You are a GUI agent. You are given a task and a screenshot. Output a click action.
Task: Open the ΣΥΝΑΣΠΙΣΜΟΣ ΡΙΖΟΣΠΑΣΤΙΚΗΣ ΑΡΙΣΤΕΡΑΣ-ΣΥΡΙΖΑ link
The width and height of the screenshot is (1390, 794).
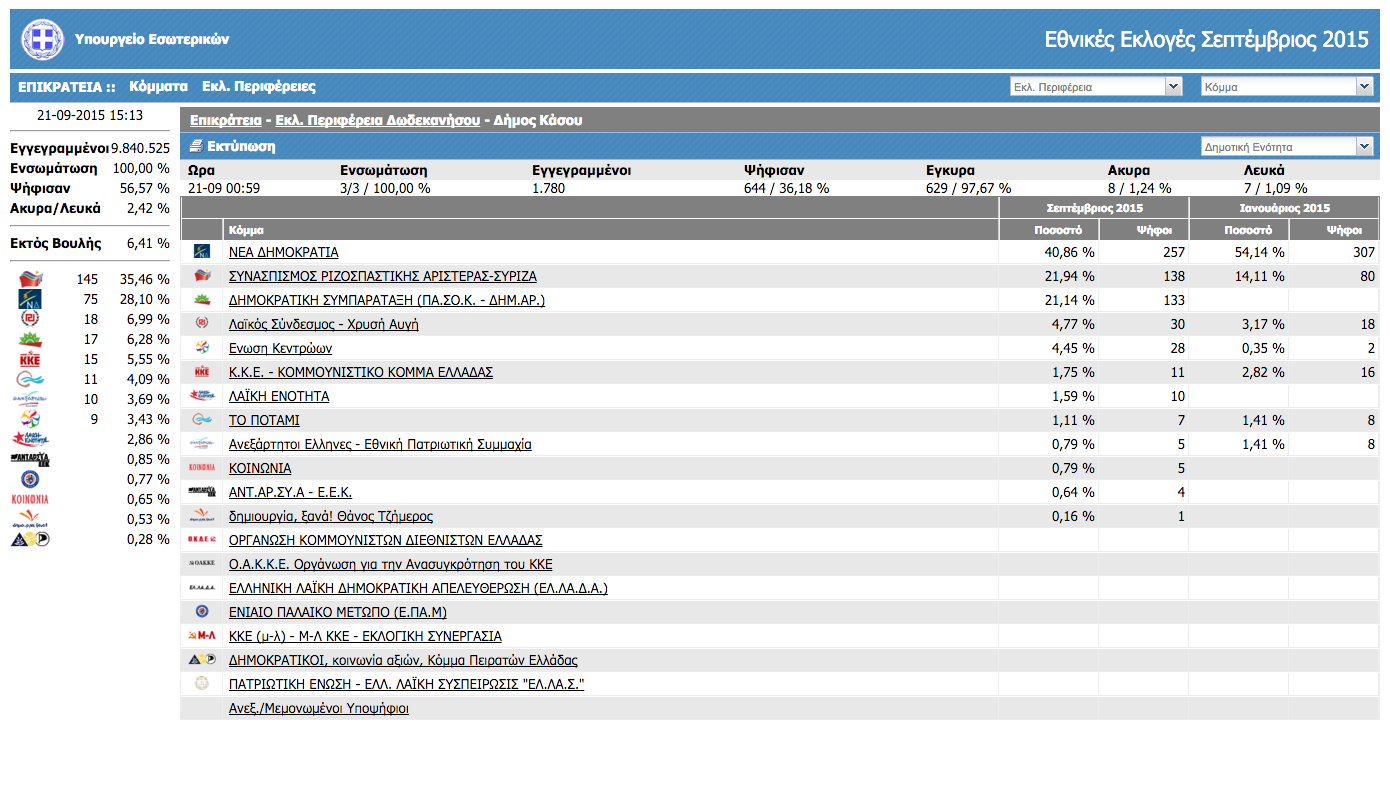click(383, 276)
